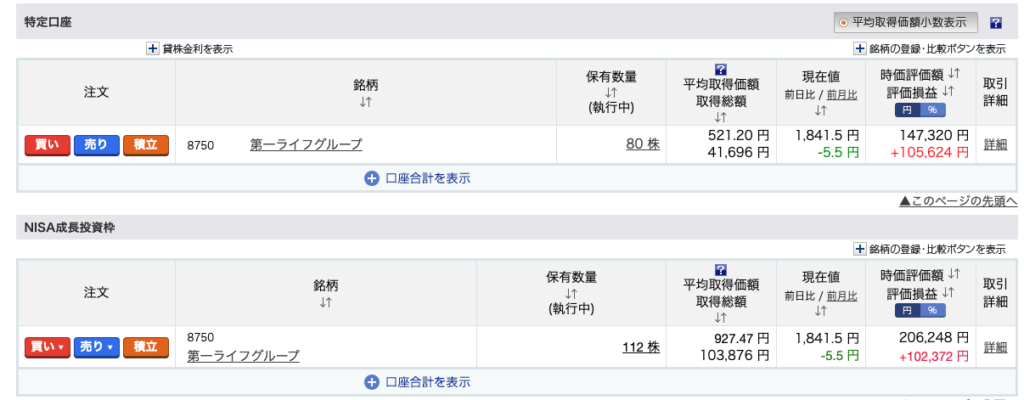Sort NISA table by 時価評価額 arrows
This screenshot has height=400, width=1024.
[x=955, y=273]
